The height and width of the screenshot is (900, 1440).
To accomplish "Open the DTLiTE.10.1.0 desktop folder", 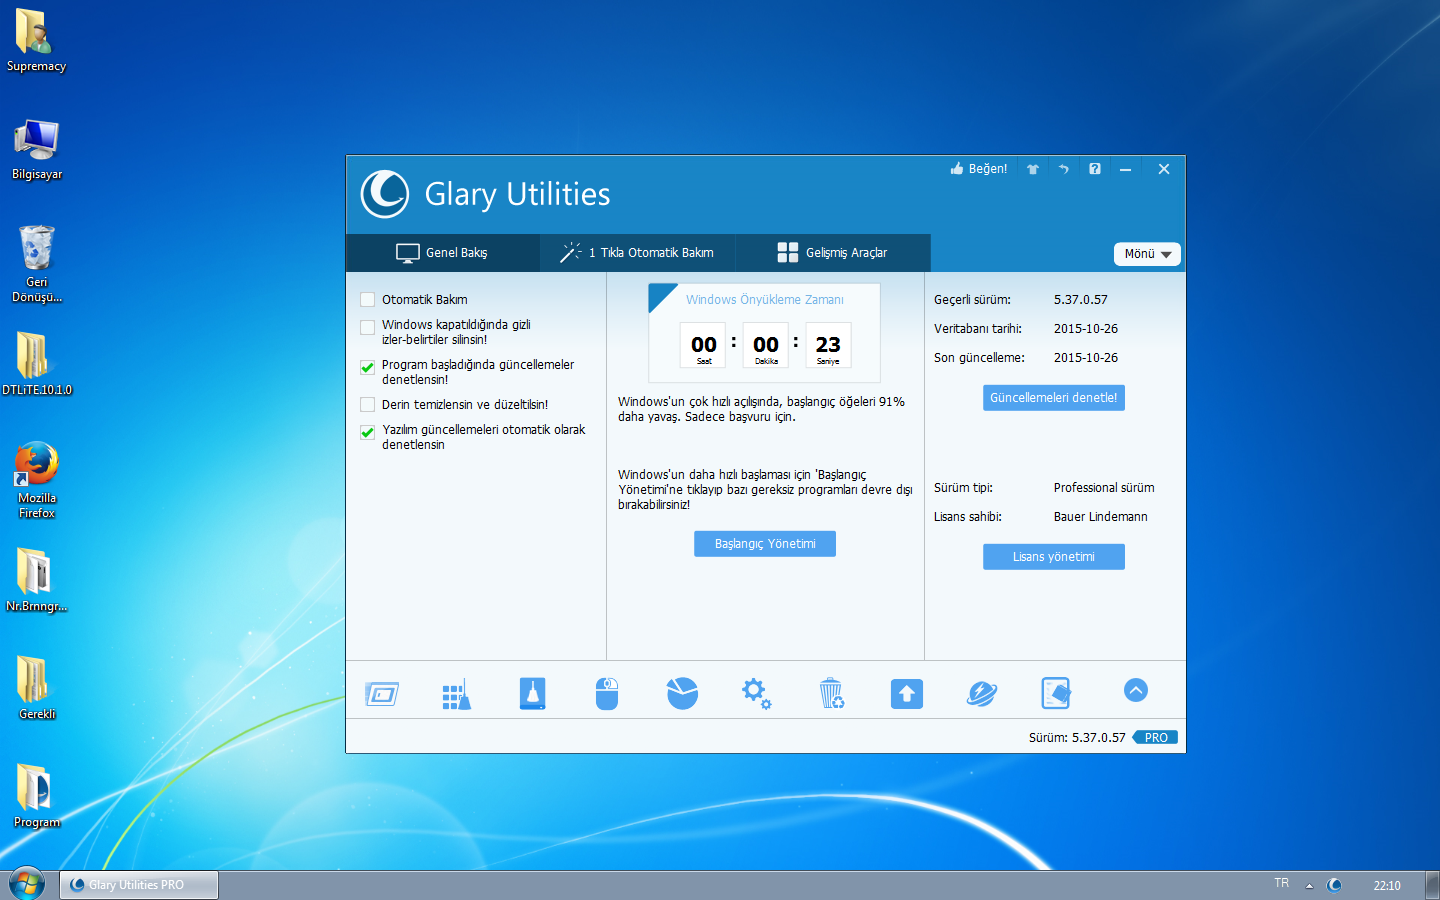I will (37, 363).
